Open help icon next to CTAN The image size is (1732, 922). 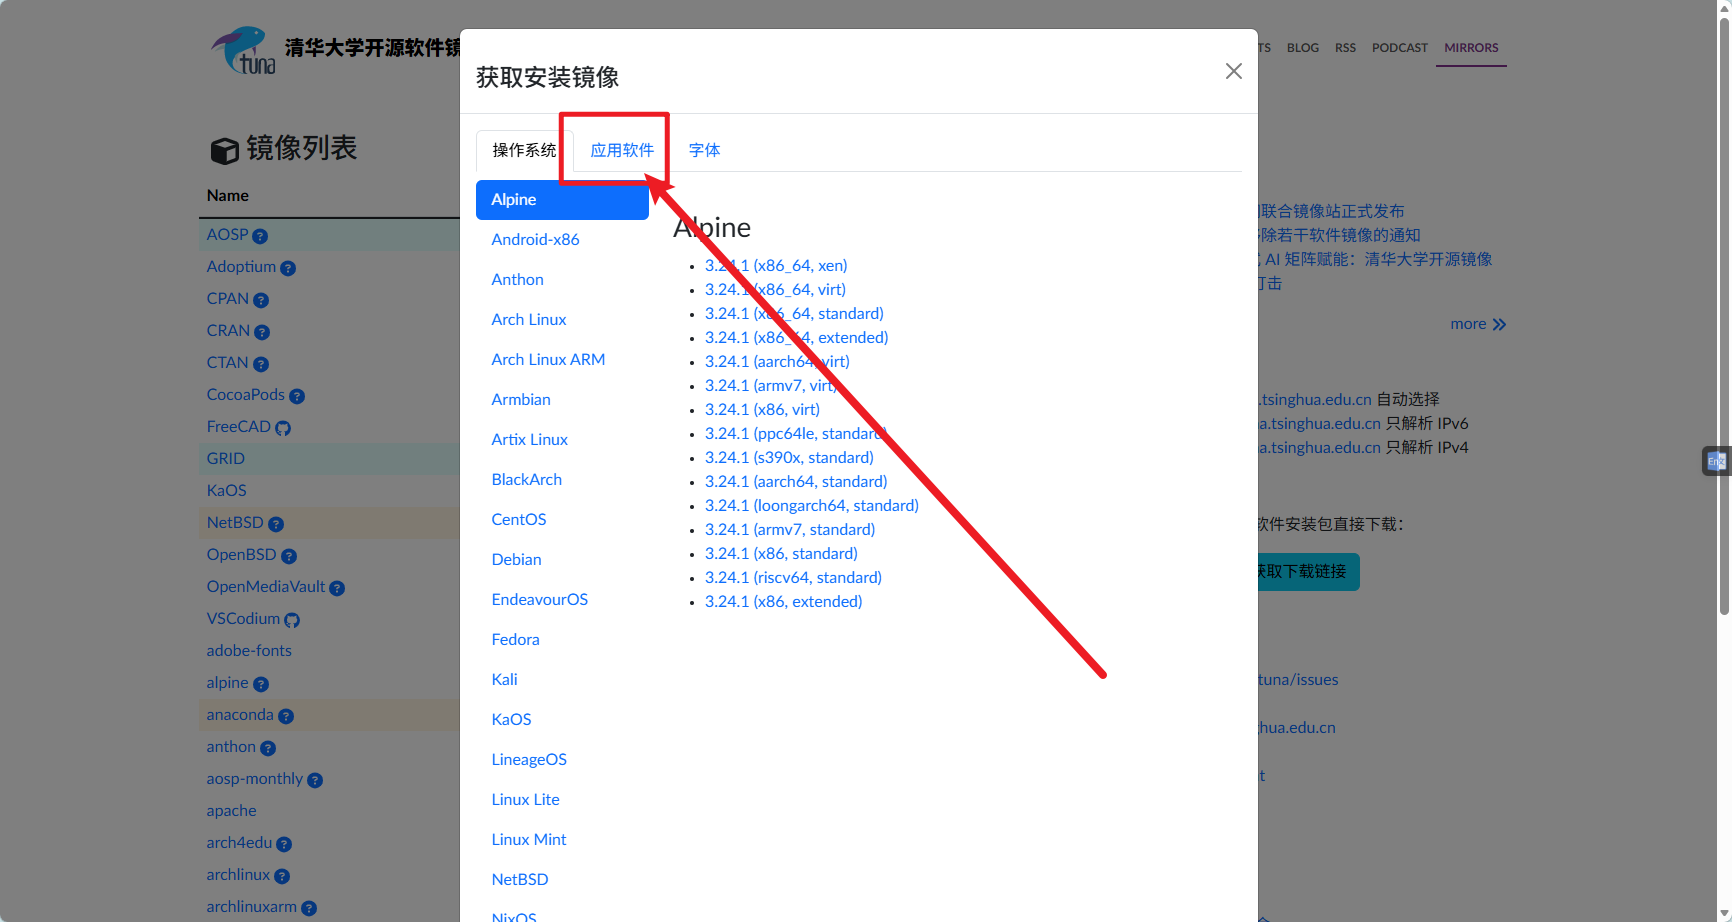click(261, 364)
